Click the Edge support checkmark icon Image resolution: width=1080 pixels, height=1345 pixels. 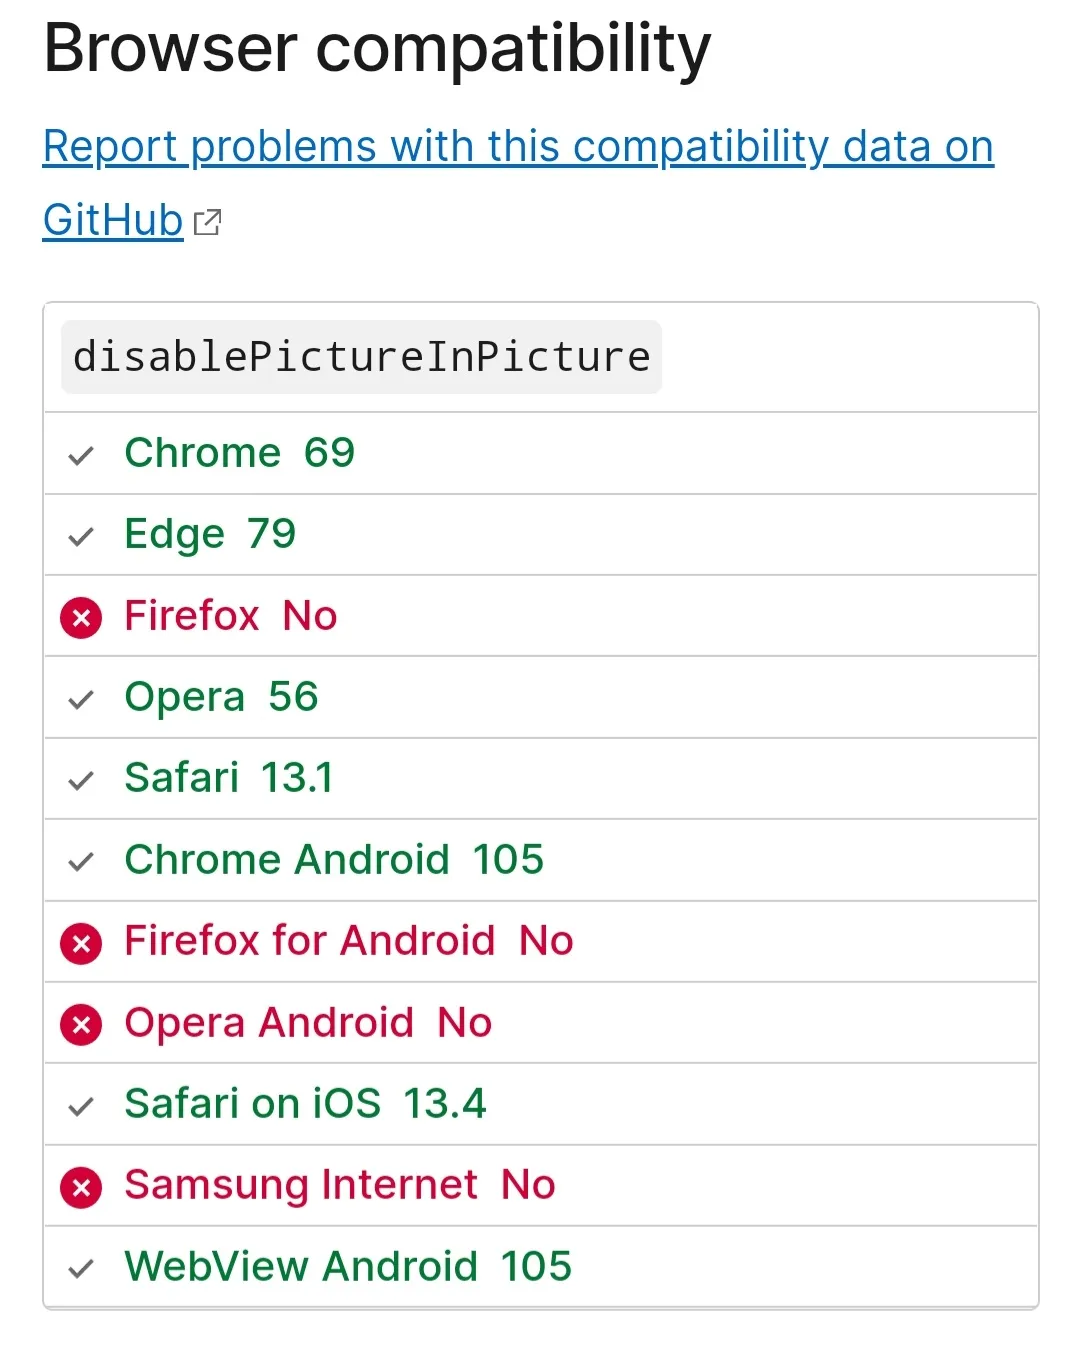pos(81,537)
